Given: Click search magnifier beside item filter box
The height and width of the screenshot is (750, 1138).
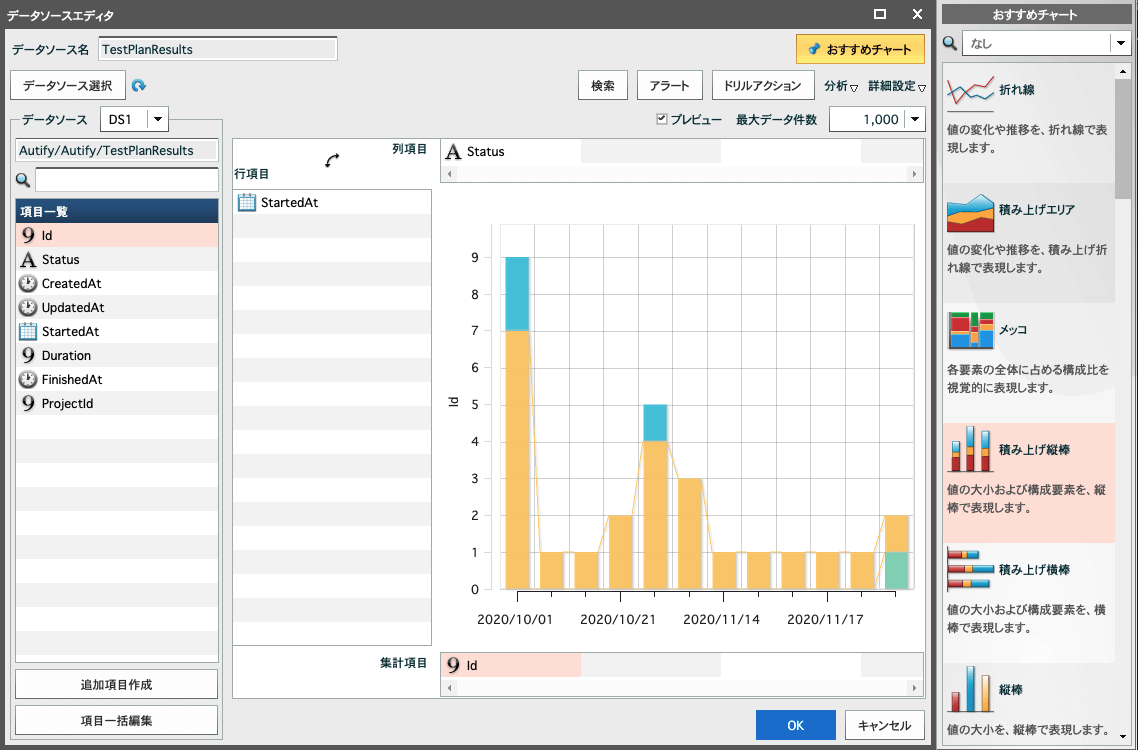Looking at the screenshot, I should coord(23,180).
